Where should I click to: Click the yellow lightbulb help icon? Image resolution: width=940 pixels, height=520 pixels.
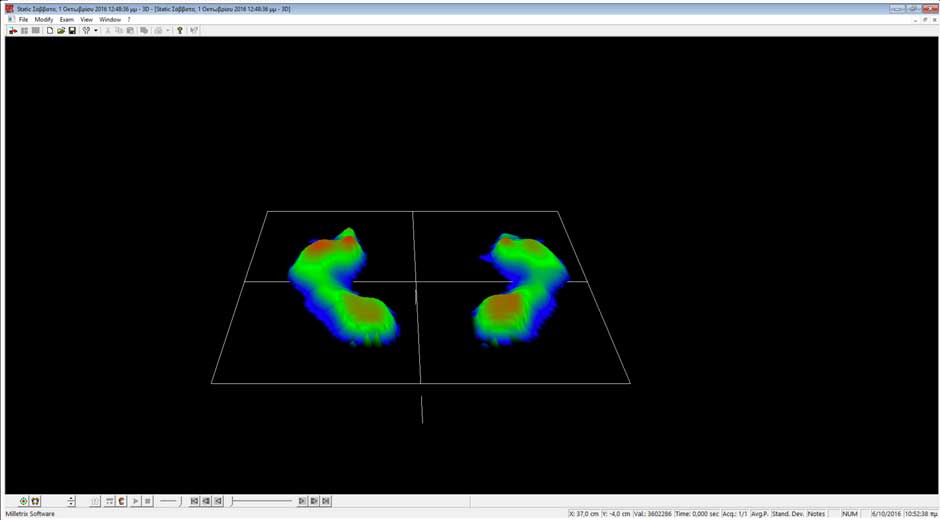180,31
